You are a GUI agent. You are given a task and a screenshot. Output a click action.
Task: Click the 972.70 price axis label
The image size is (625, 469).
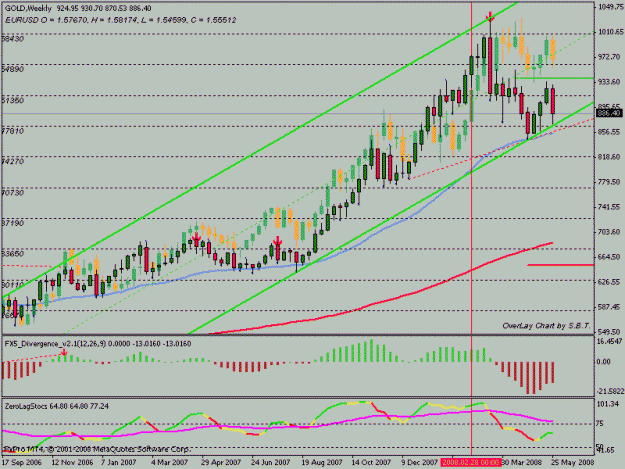(610, 57)
